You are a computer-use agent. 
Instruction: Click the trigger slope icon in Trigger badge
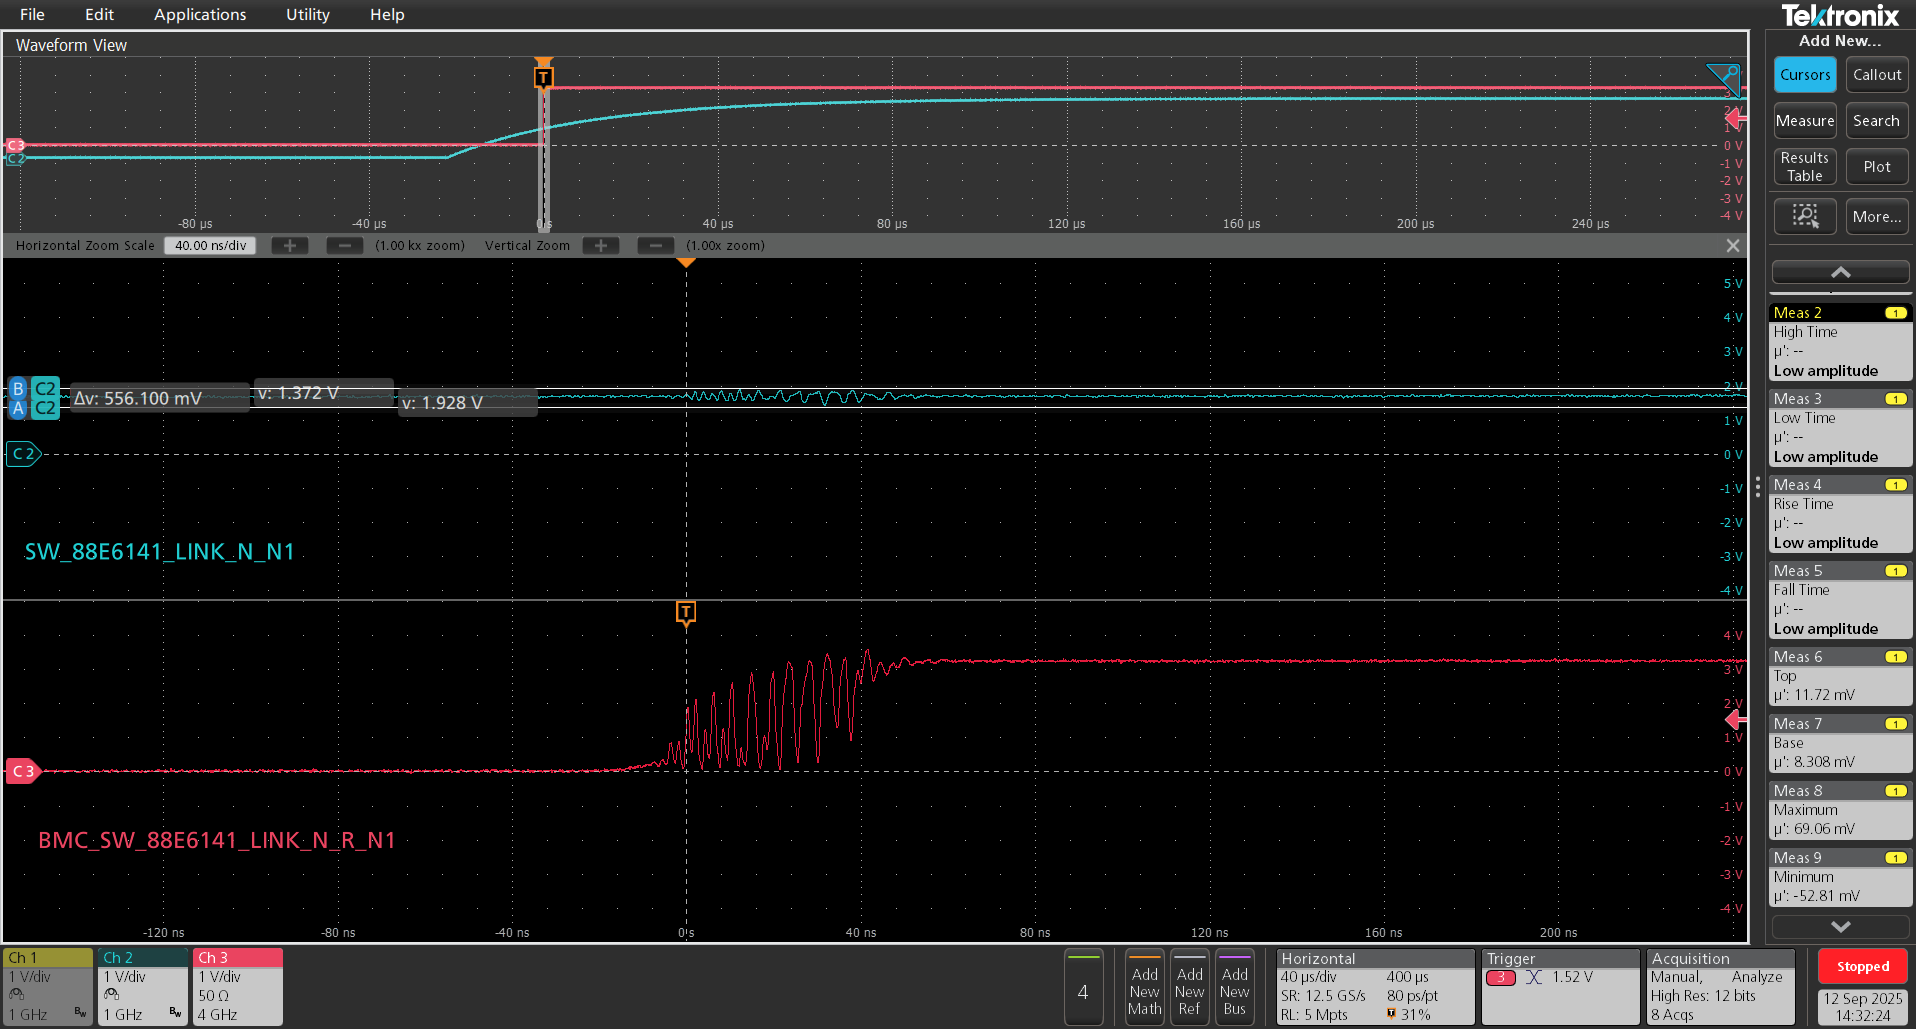point(1534,977)
